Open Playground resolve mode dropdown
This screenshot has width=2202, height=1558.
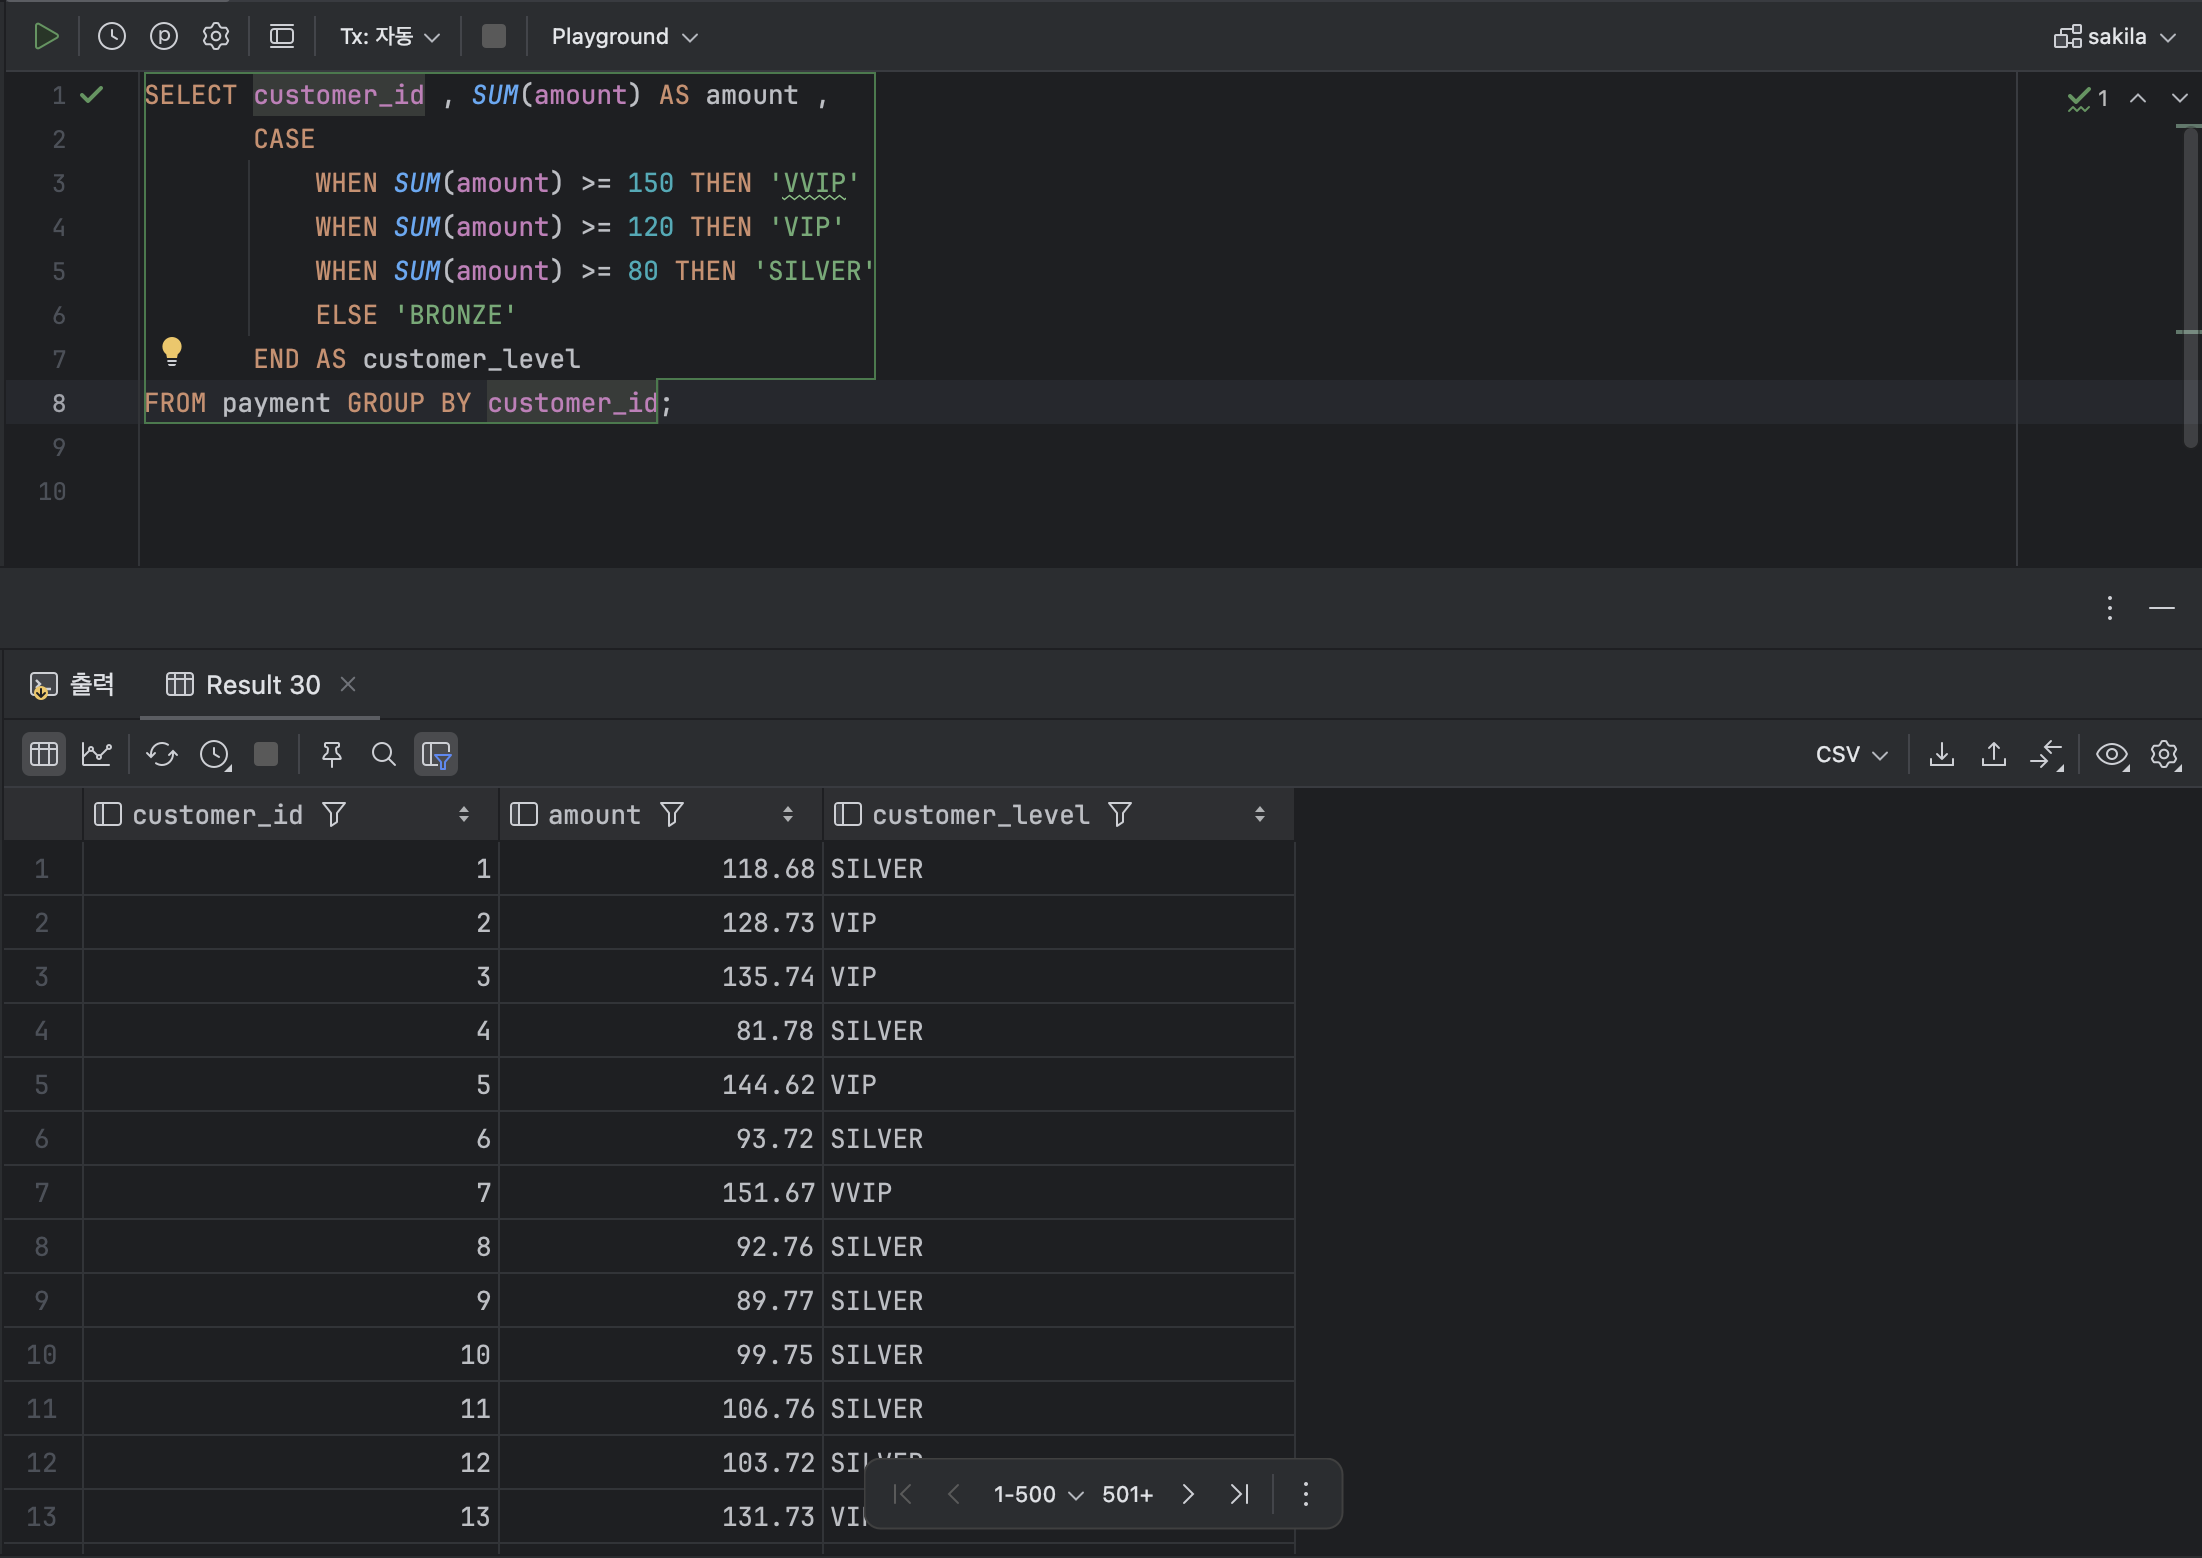625,37
